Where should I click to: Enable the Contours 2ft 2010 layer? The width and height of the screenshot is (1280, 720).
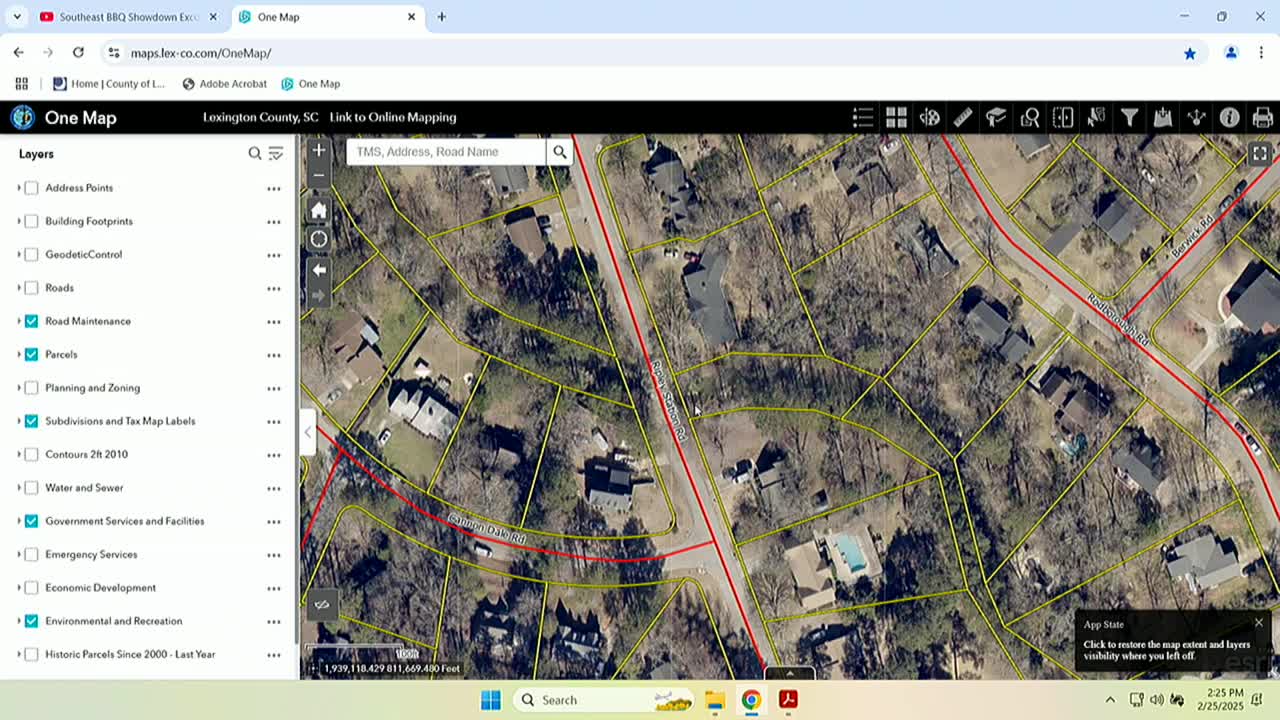tap(32, 455)
